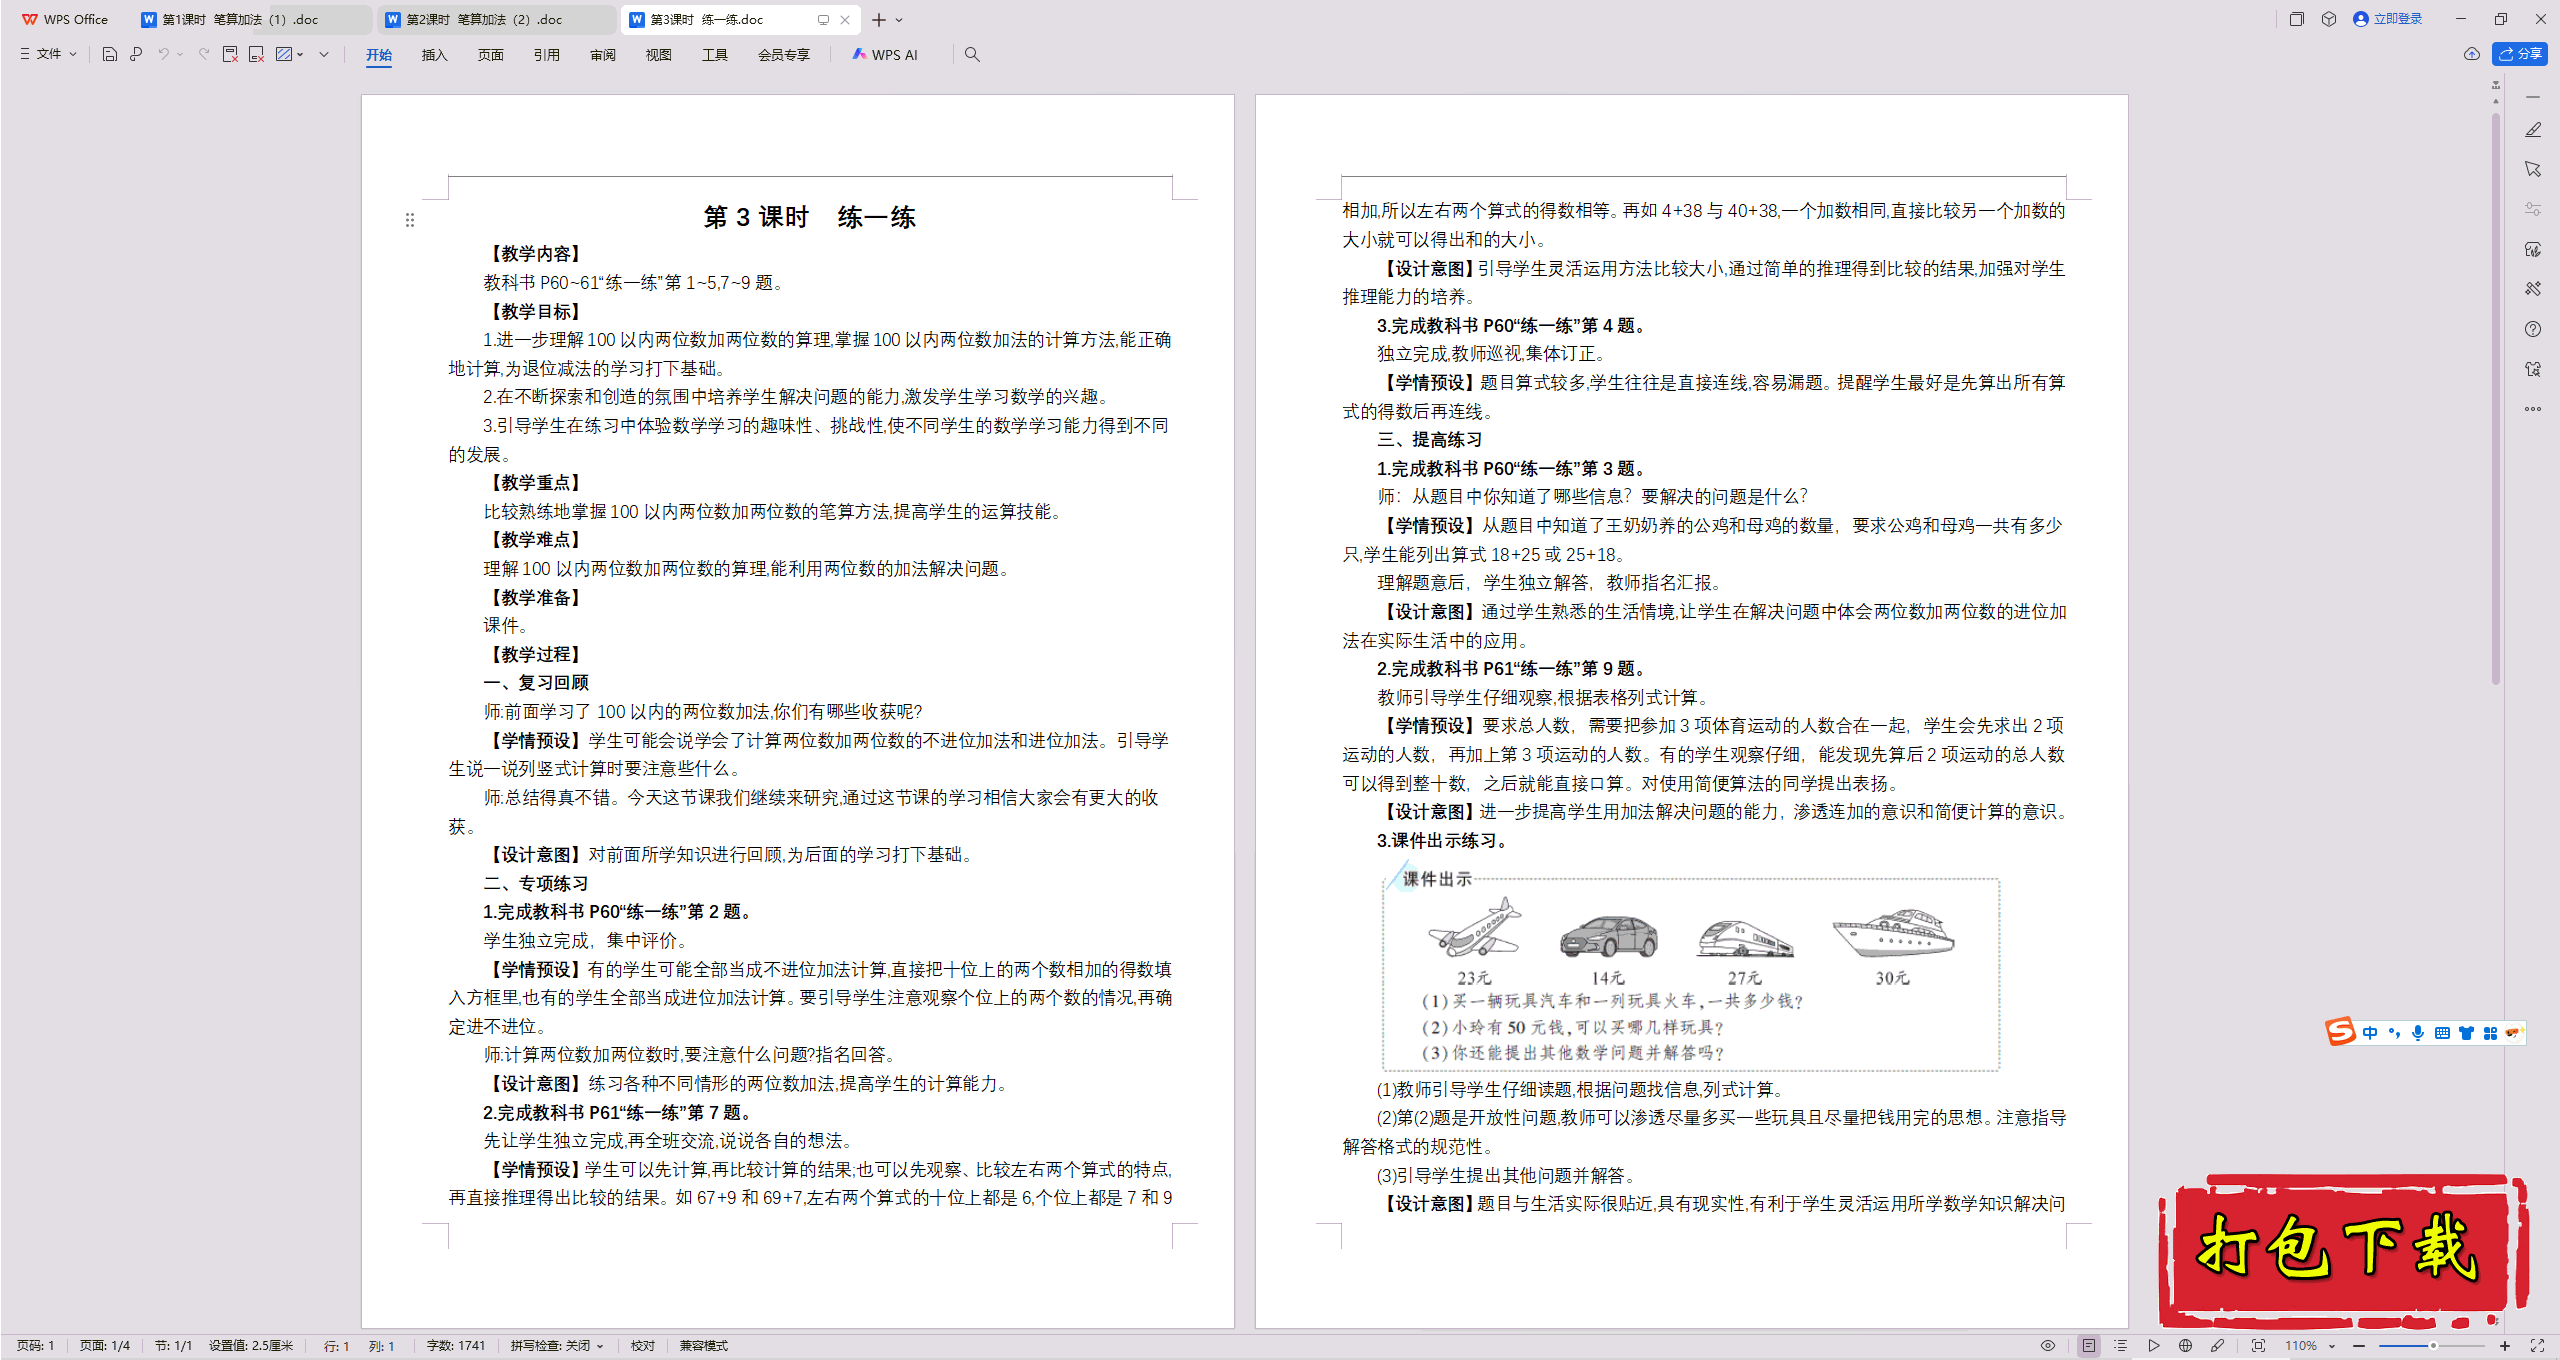Expand the undo history dropdown arrow
Viewport: 2560px width, 1360px height.
coord(180,54)
